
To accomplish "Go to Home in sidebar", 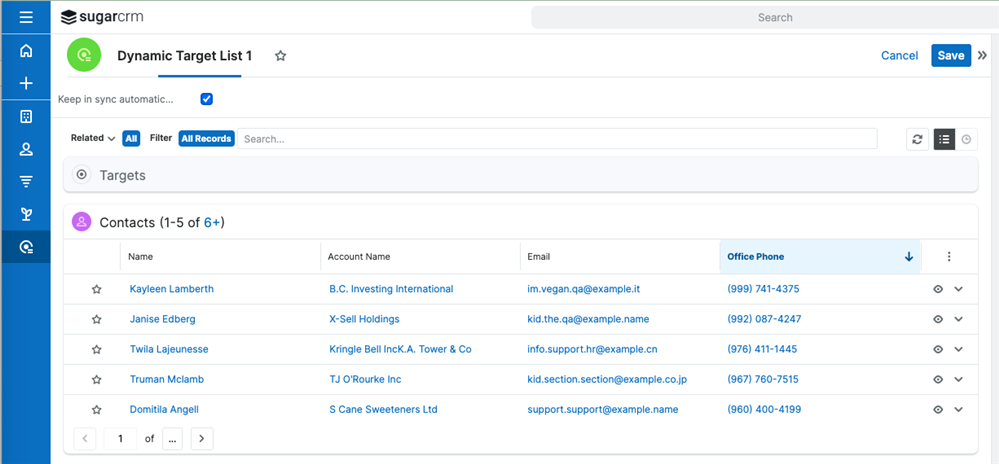I will tap(26, 51).
